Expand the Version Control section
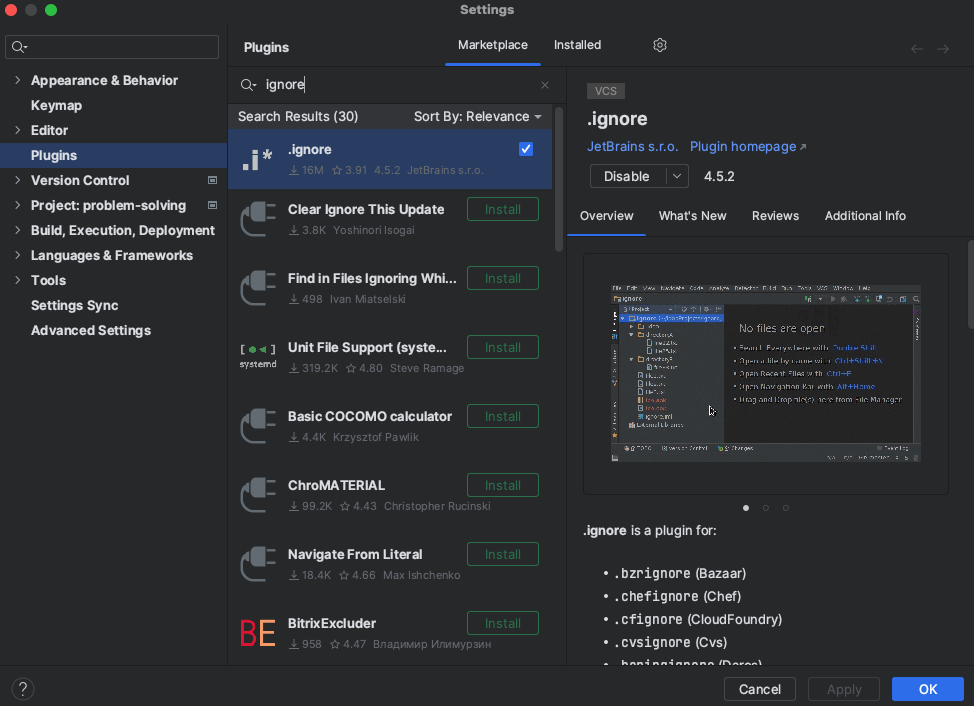 coord(17,180)
